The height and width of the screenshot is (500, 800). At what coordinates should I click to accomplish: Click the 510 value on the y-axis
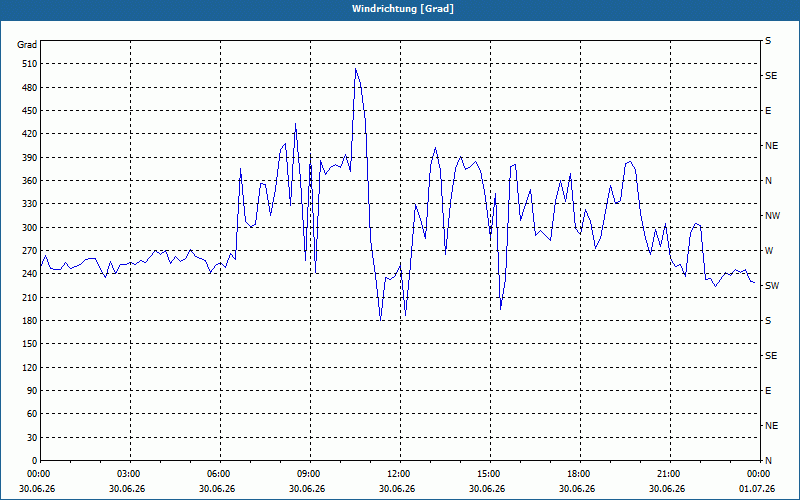point(30,64)
